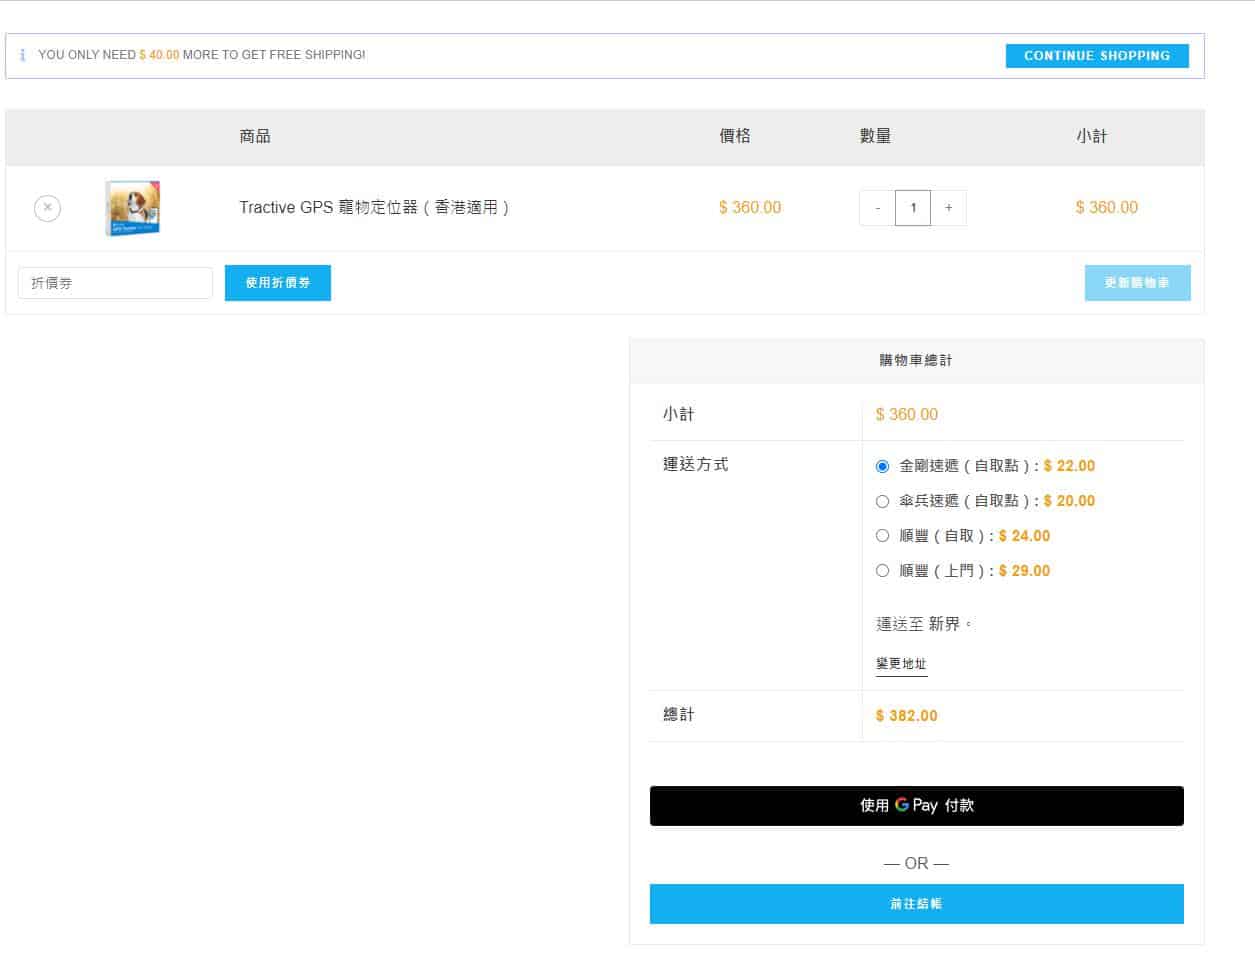Pay using the Google Pay button
This screenshot has height=966, width=1255.
click(916, 806)
